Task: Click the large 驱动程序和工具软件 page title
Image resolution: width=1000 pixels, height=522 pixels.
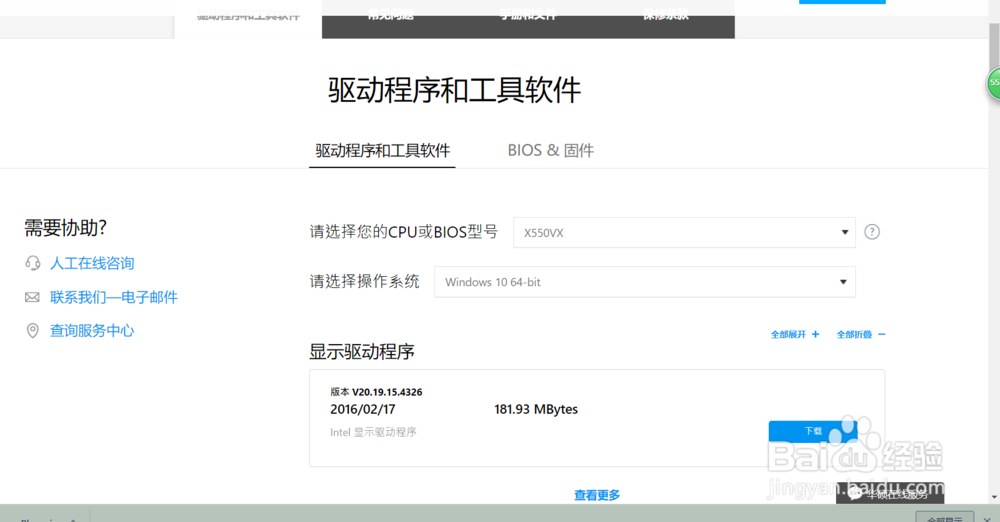Action: [455, 90]
